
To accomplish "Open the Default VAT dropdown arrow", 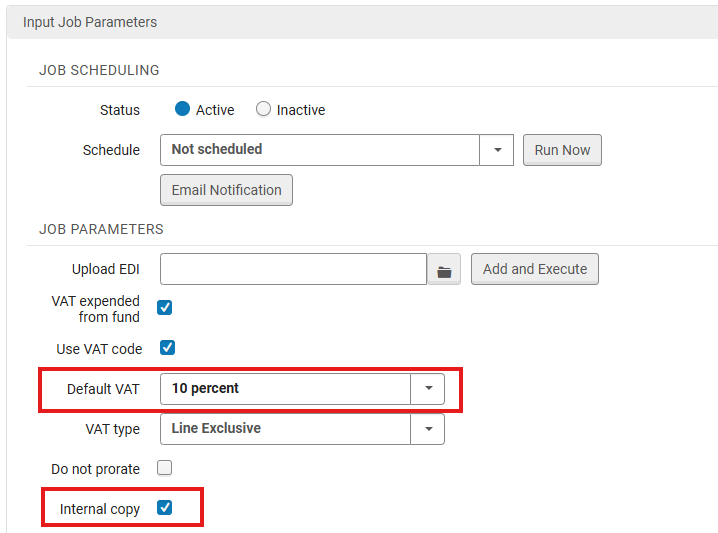I will click(x=428, y=389).
